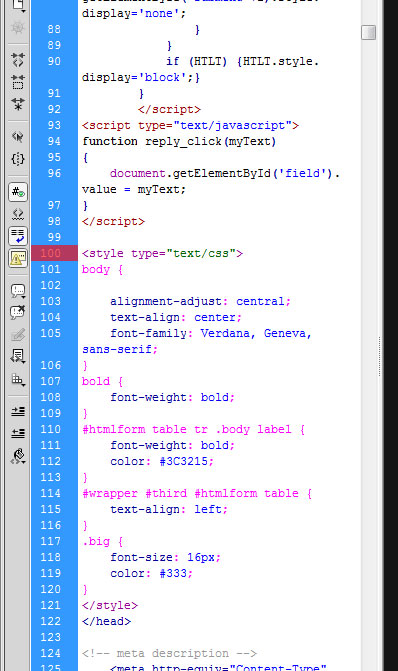
Task: Click the Expand All code icon
Action: (18, 104)
